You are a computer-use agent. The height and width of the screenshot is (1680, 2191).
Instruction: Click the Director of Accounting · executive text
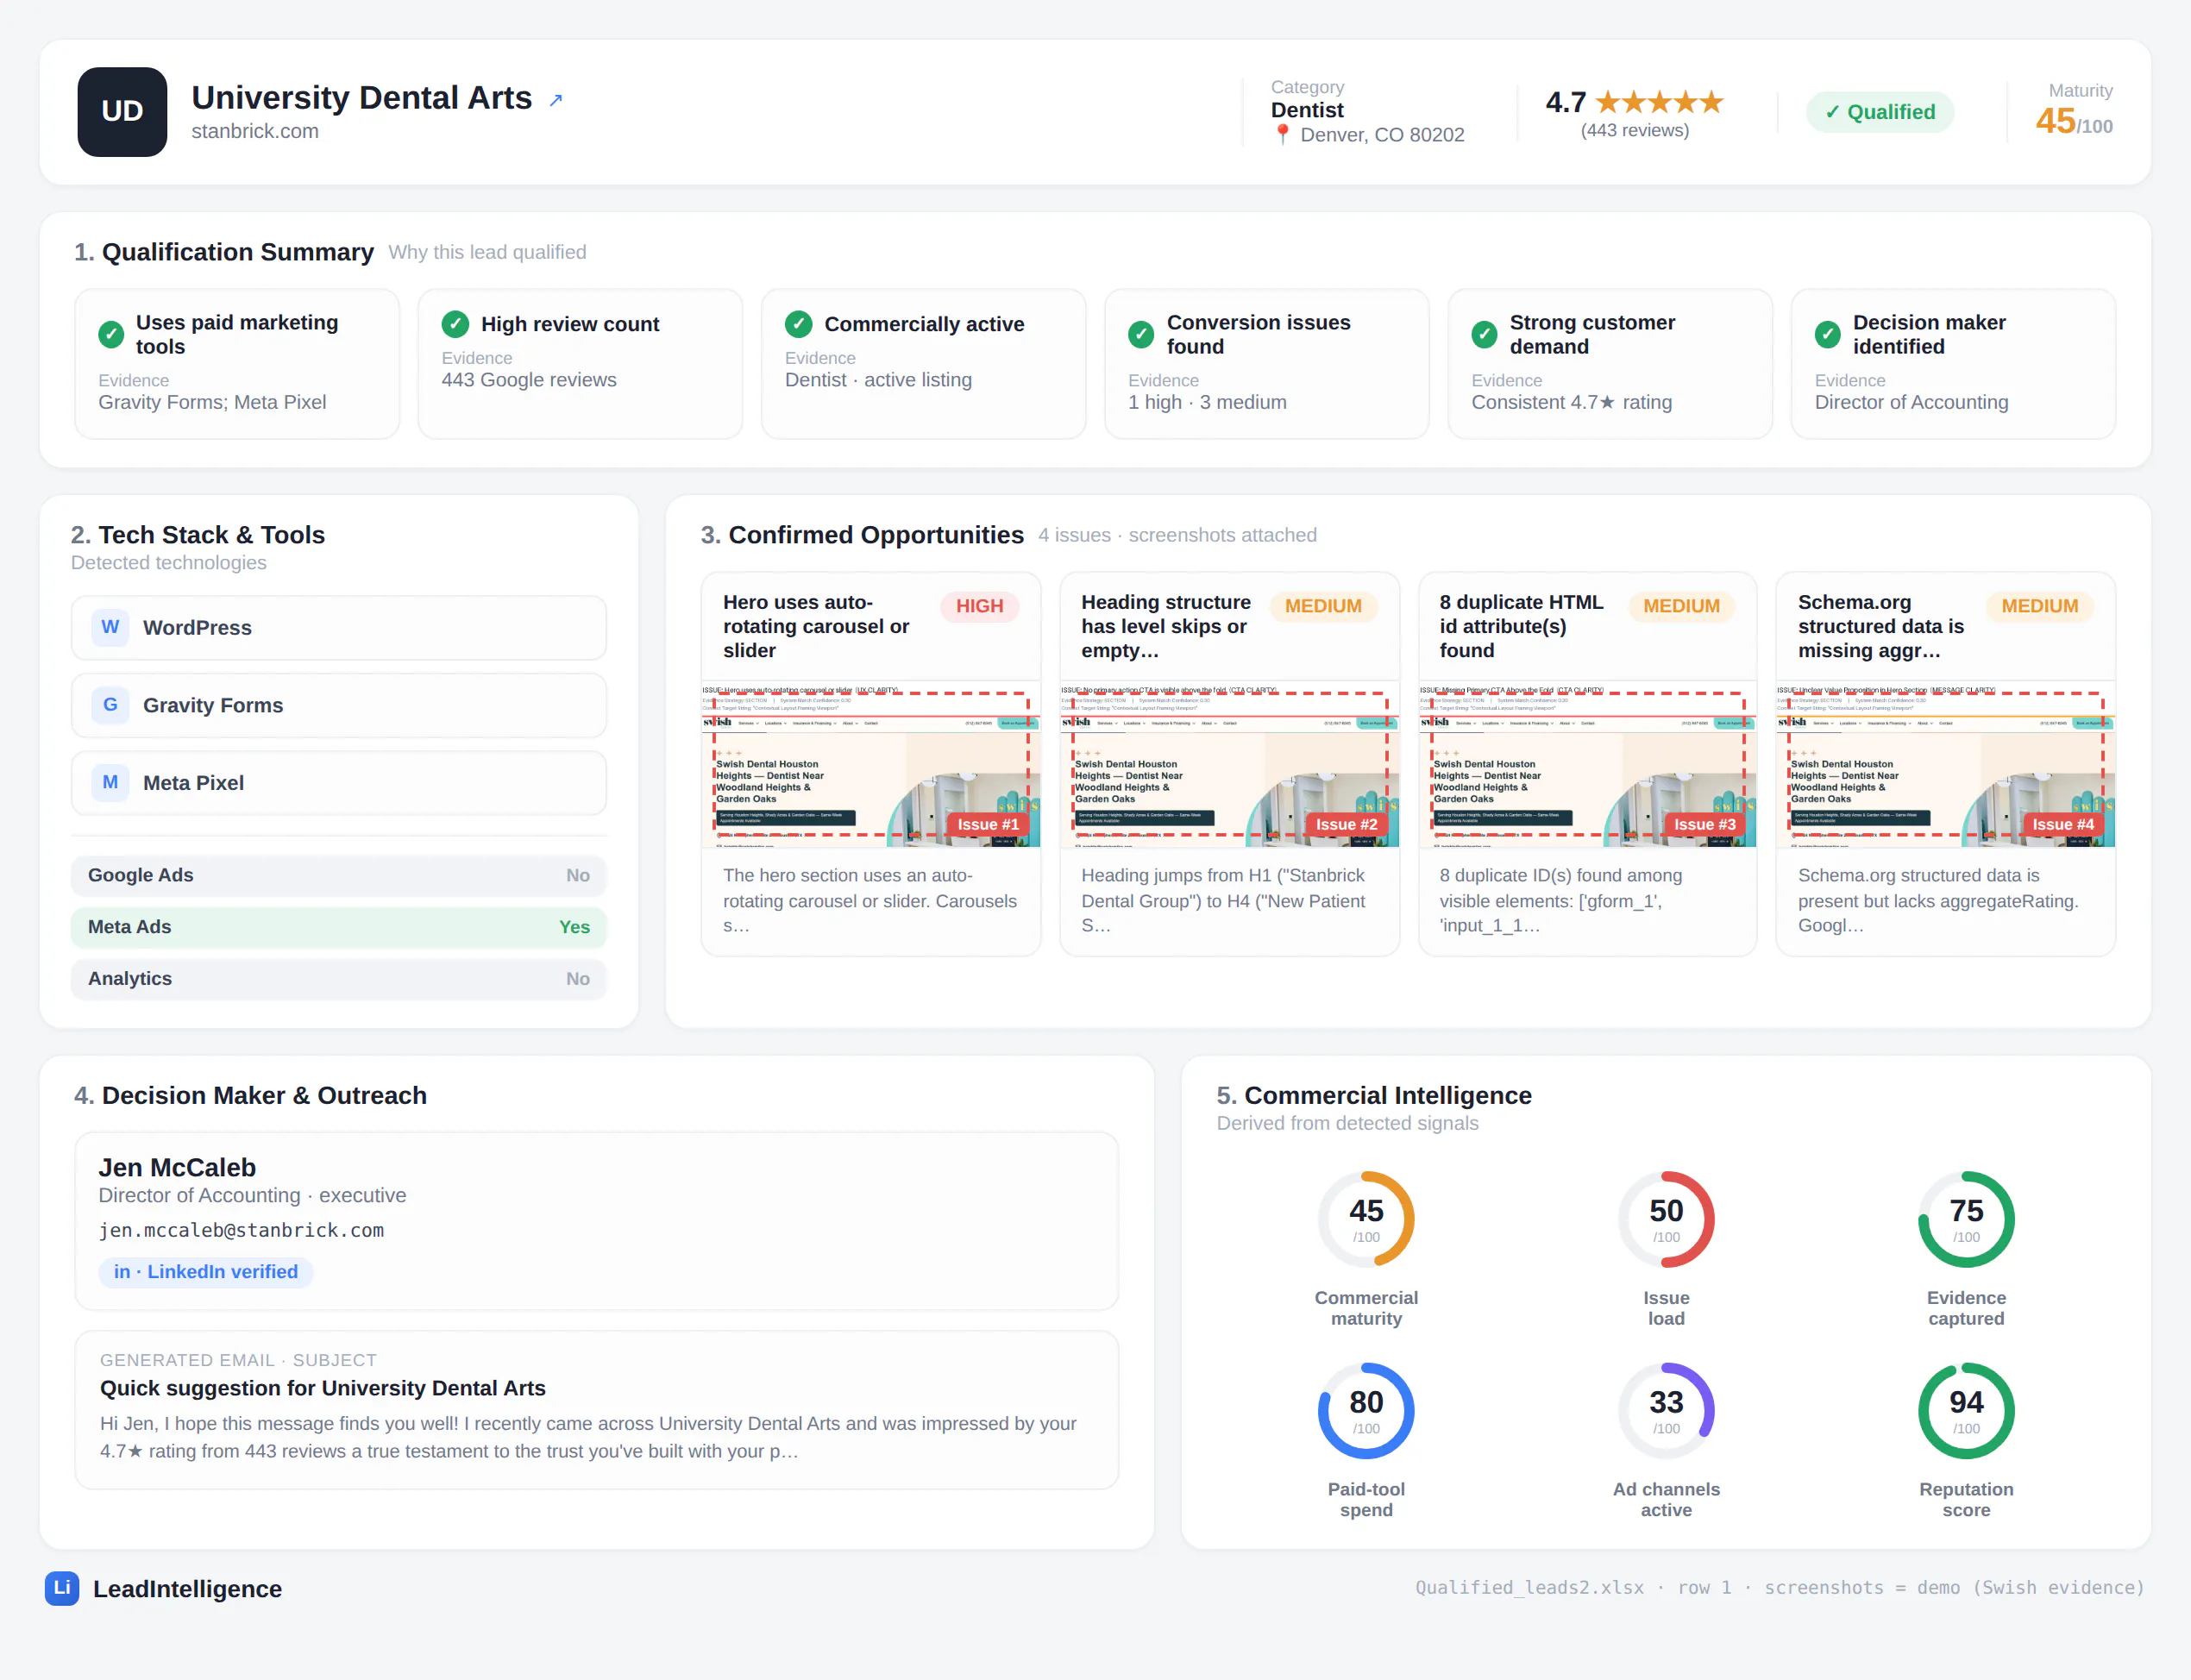[x=252, y=1195]
